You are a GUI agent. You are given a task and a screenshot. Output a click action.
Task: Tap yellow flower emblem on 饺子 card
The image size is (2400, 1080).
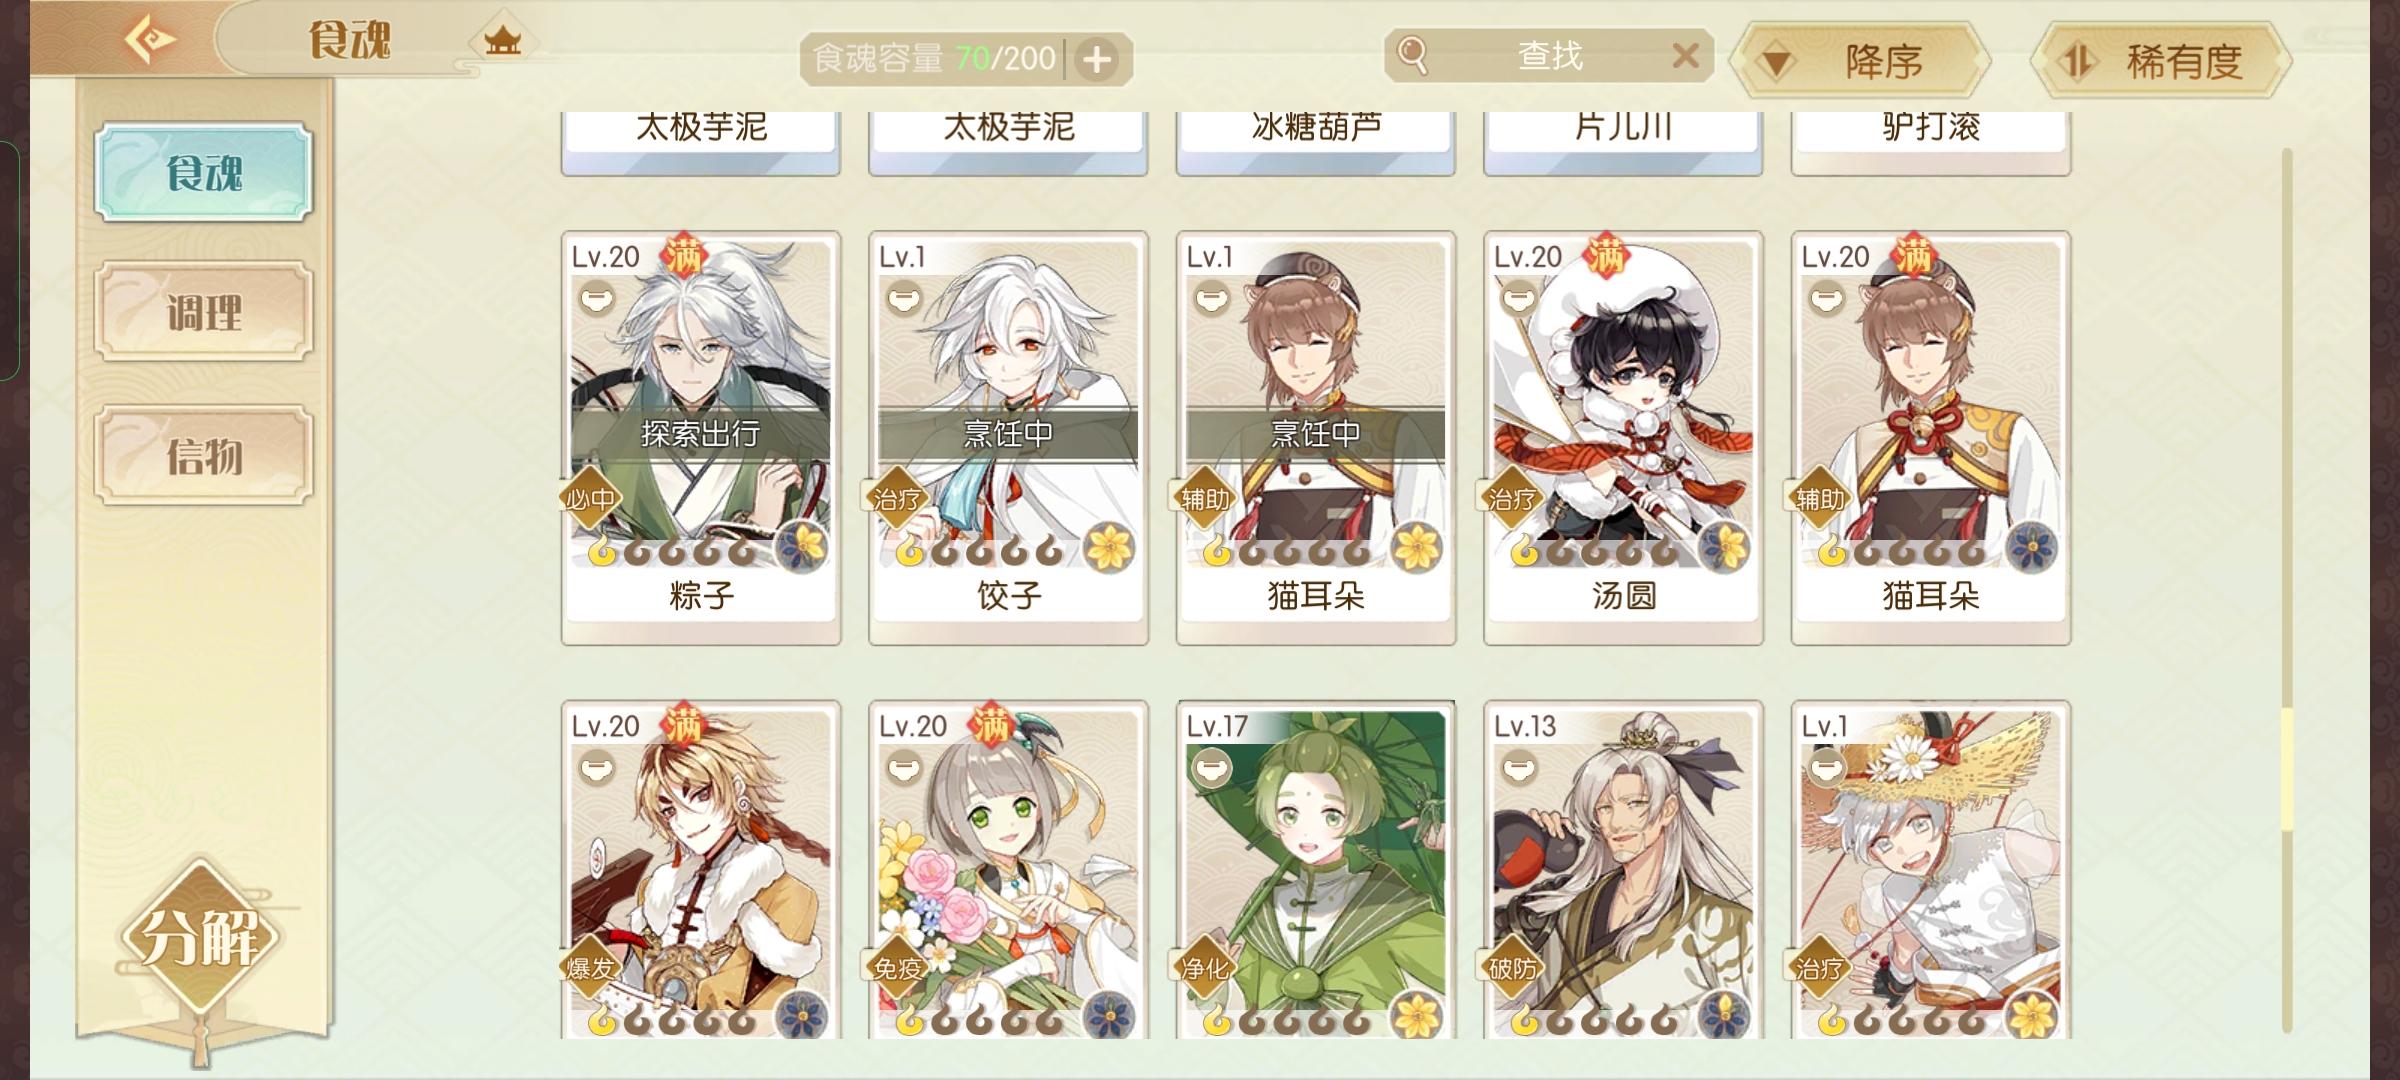tap(1108, 547)
